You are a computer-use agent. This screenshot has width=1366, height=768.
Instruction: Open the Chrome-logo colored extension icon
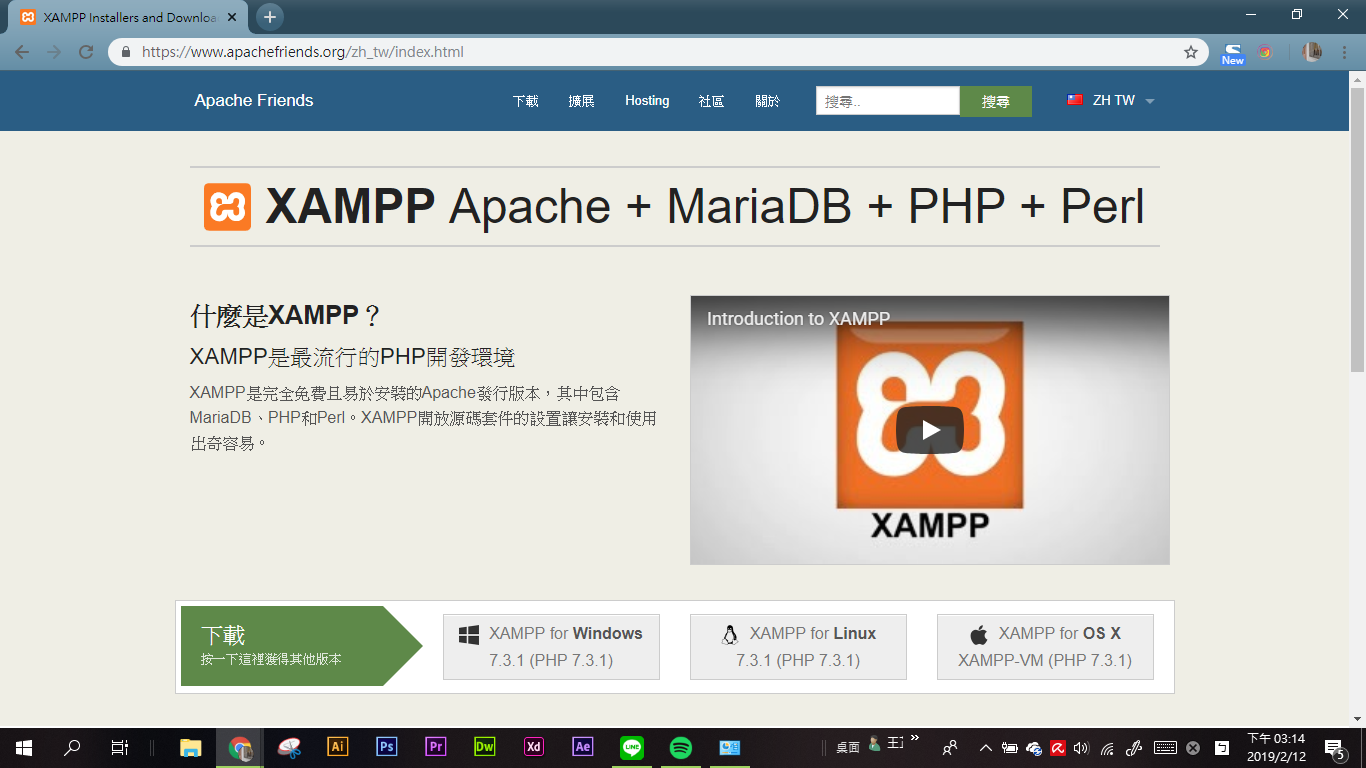1265,52
